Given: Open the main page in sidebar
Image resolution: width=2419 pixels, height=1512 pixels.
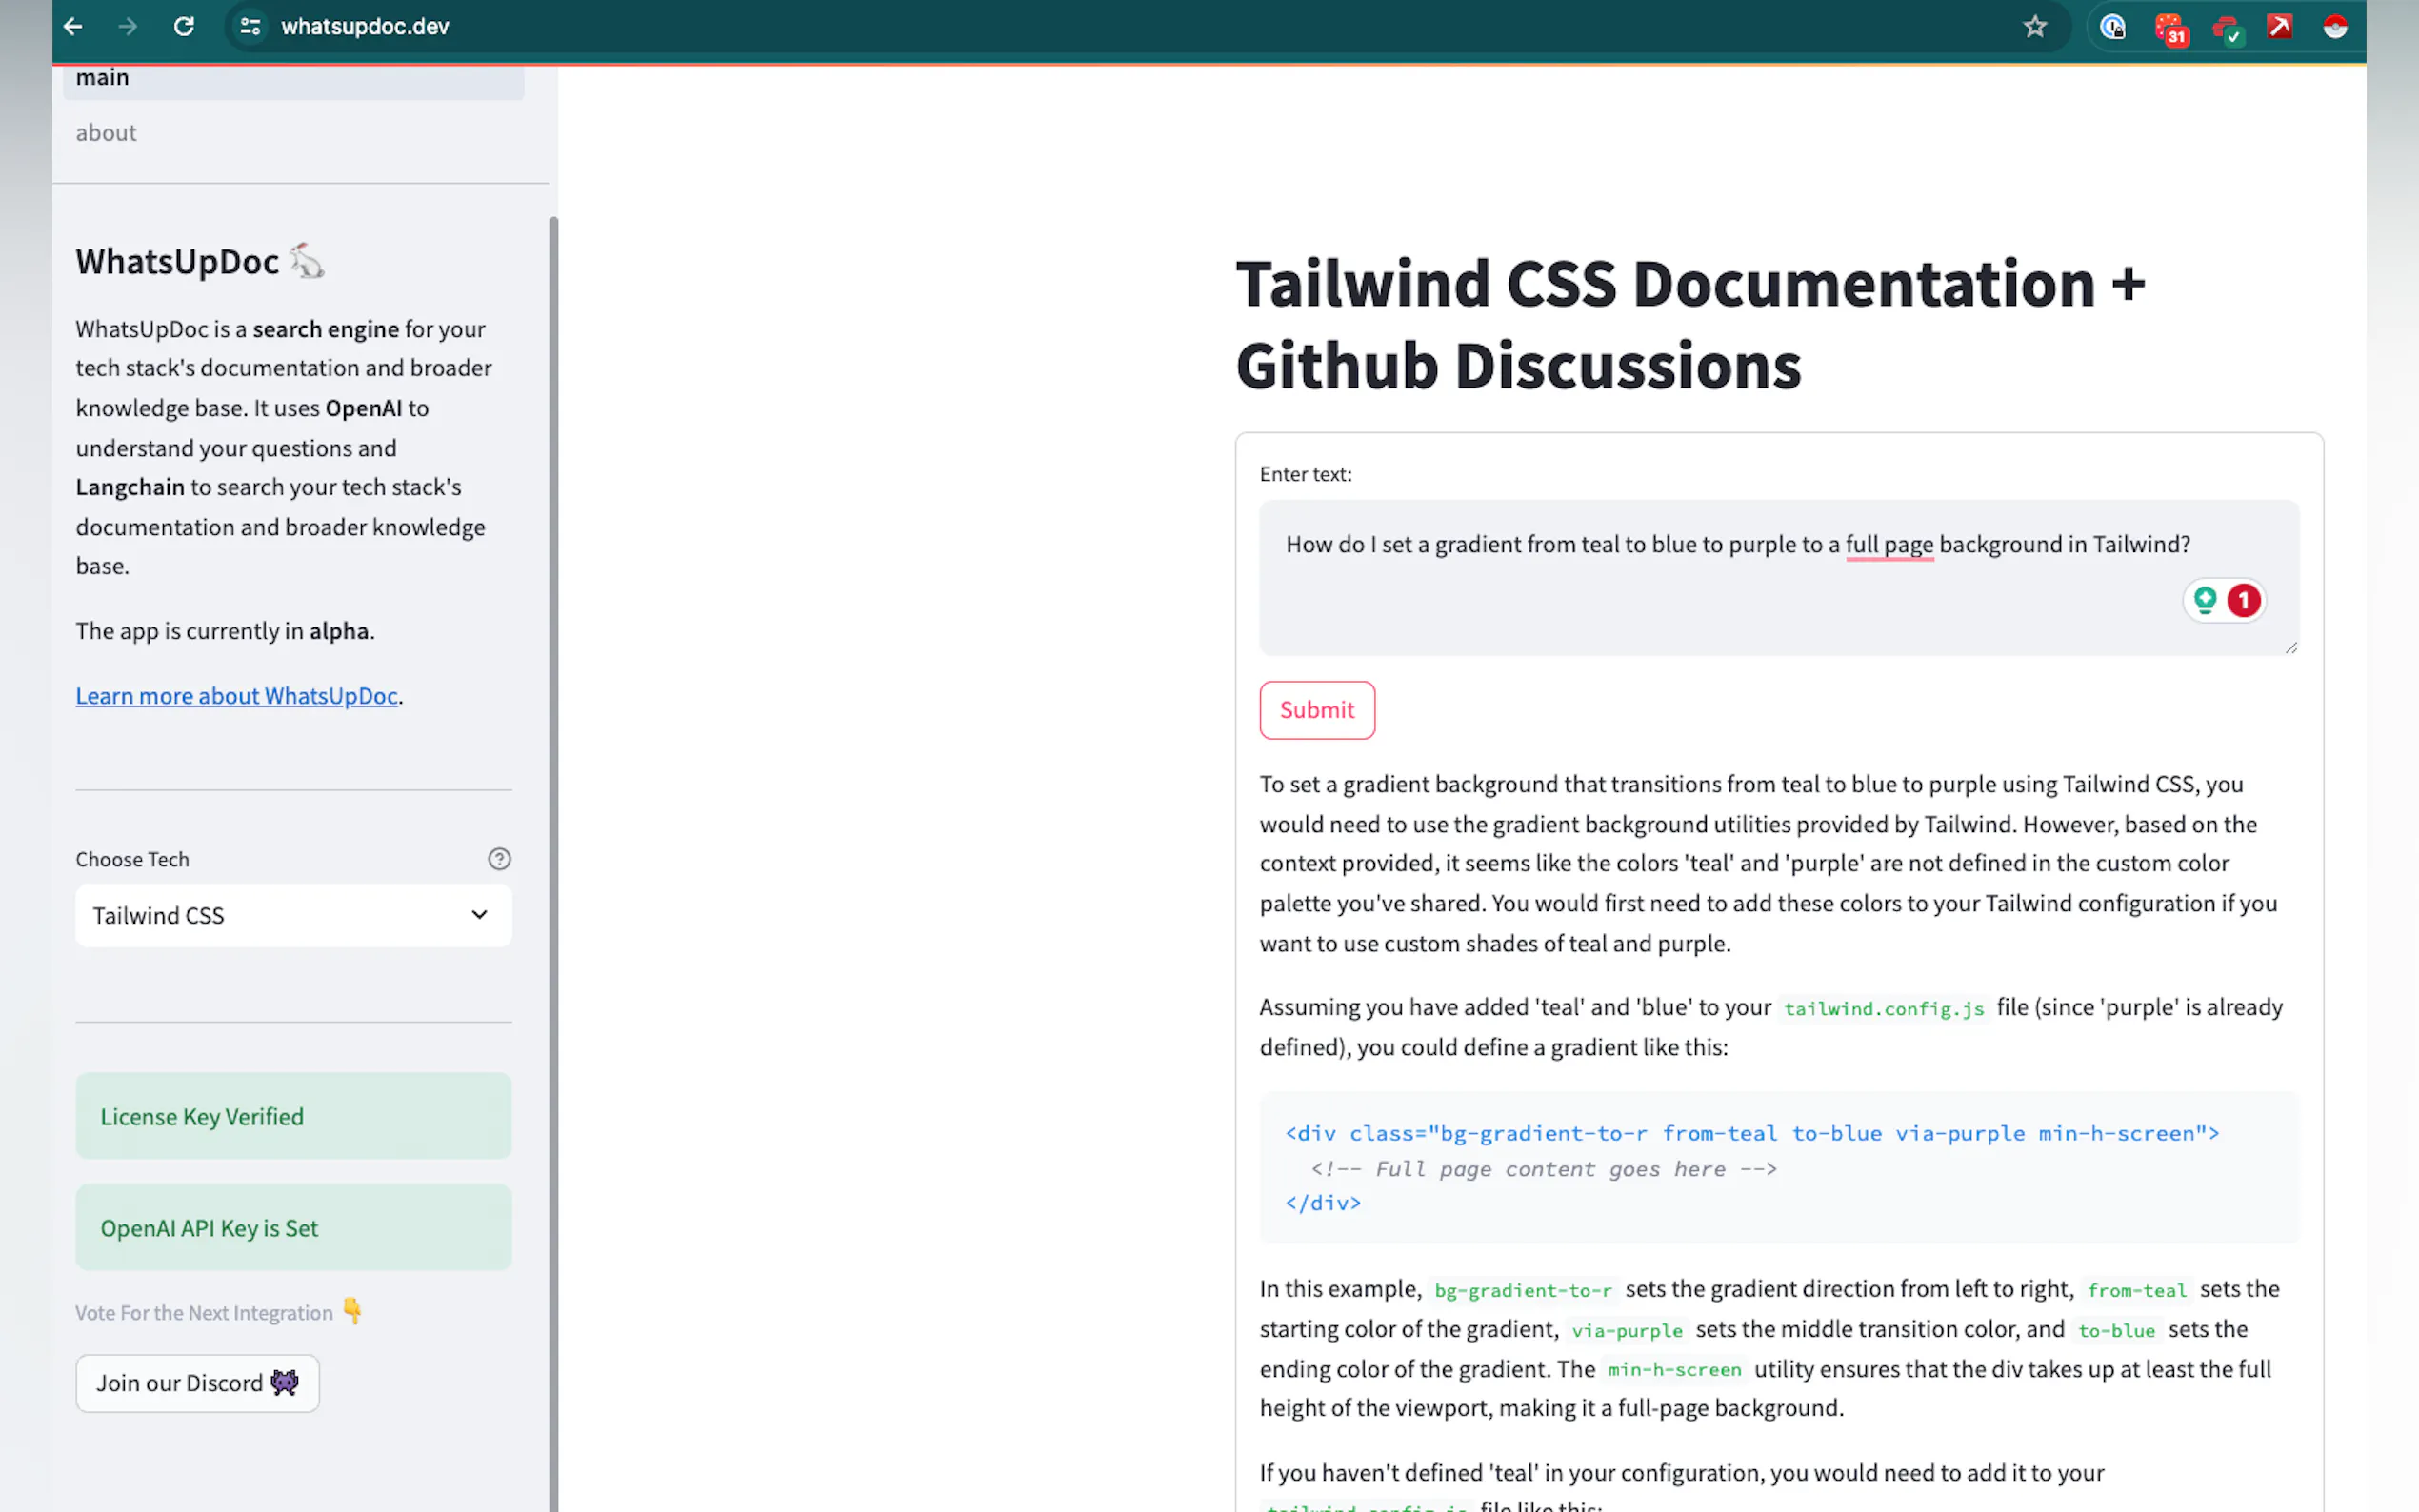Looking at the screenshot, I should (x=102, y=78).
